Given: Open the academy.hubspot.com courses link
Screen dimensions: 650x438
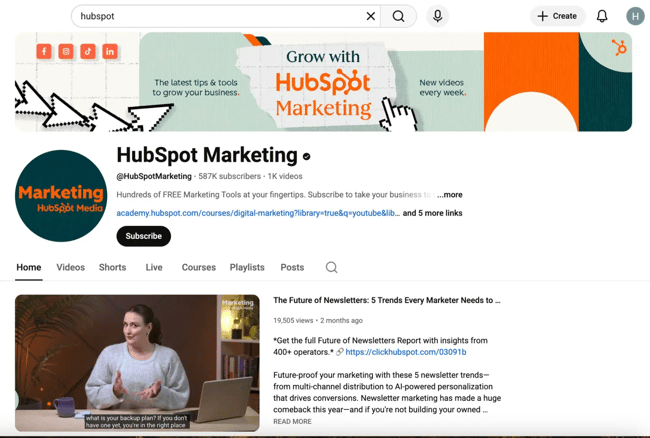Looking at the screenshot, I should pyautogui.click(x=258, y=213).
